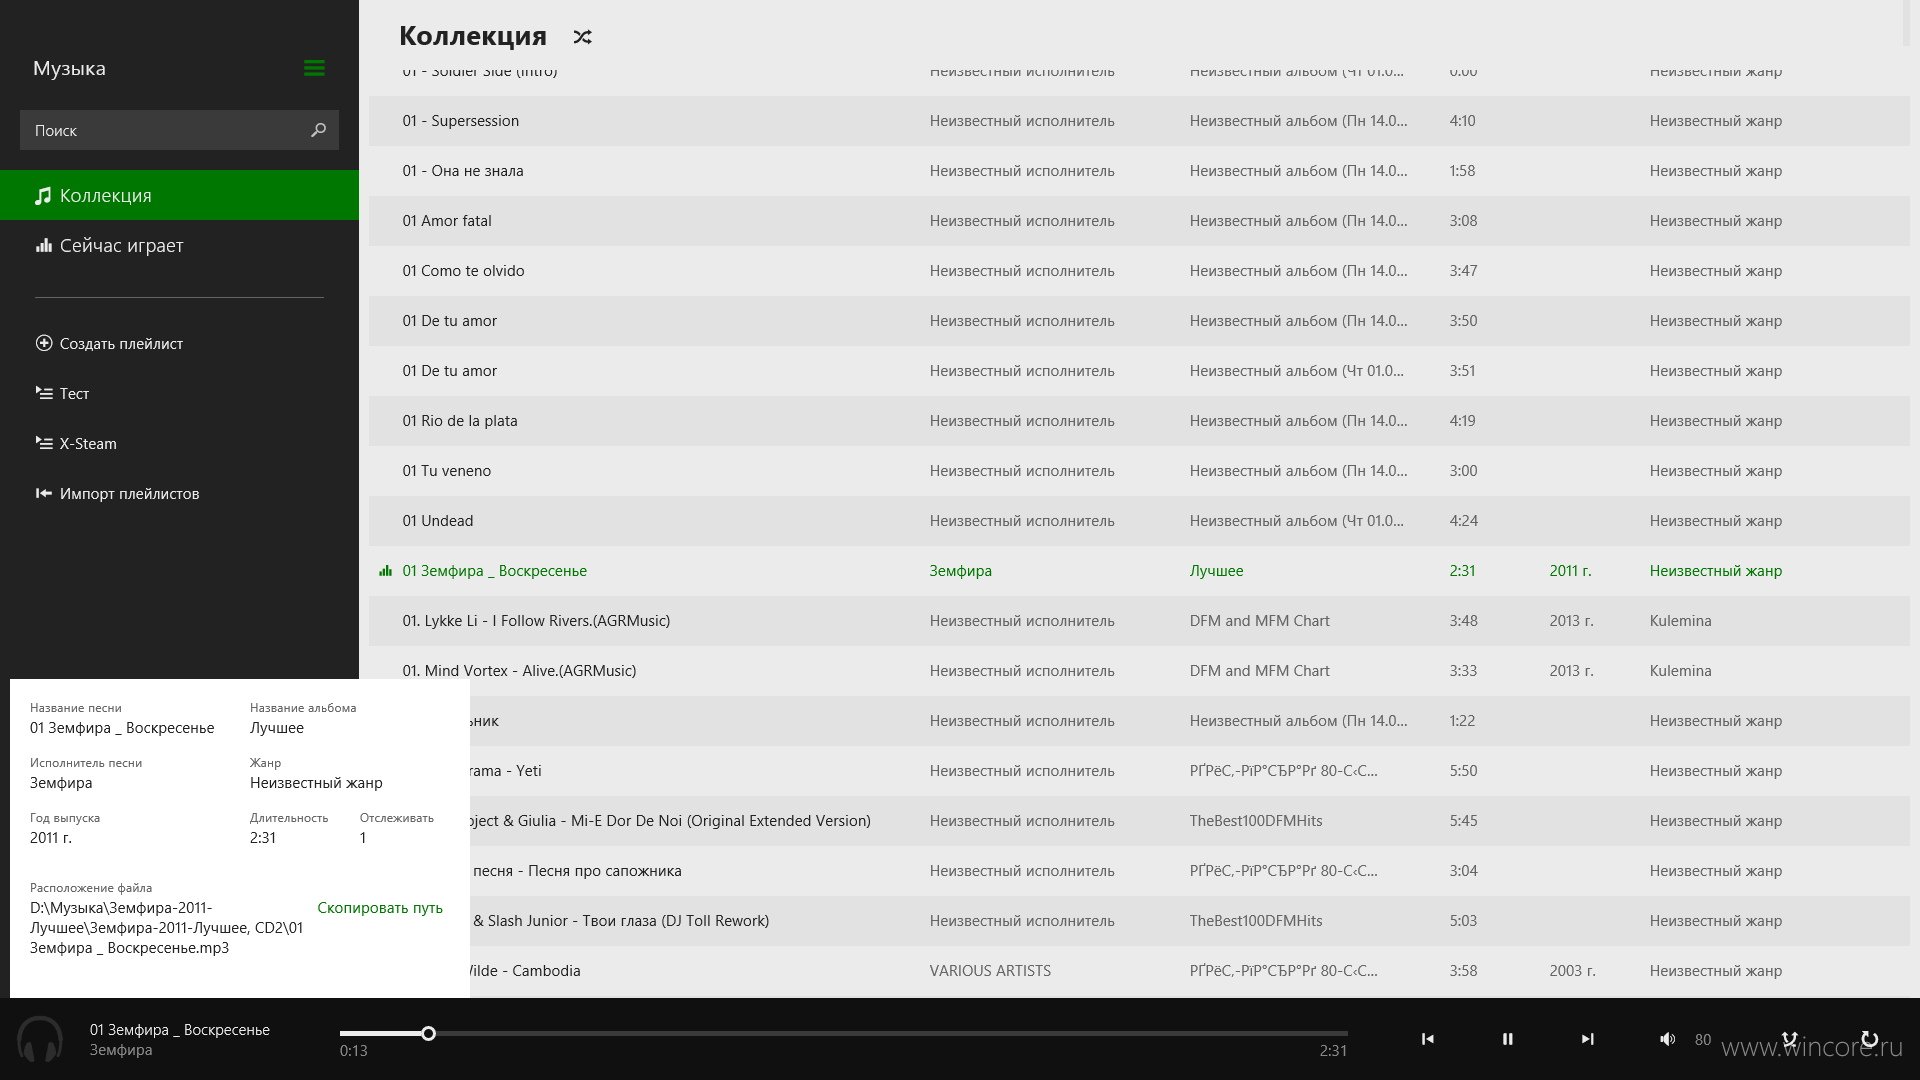Select the track 01 Undead
This screenshot has height=1080, width=1920.
[1139, 521]
